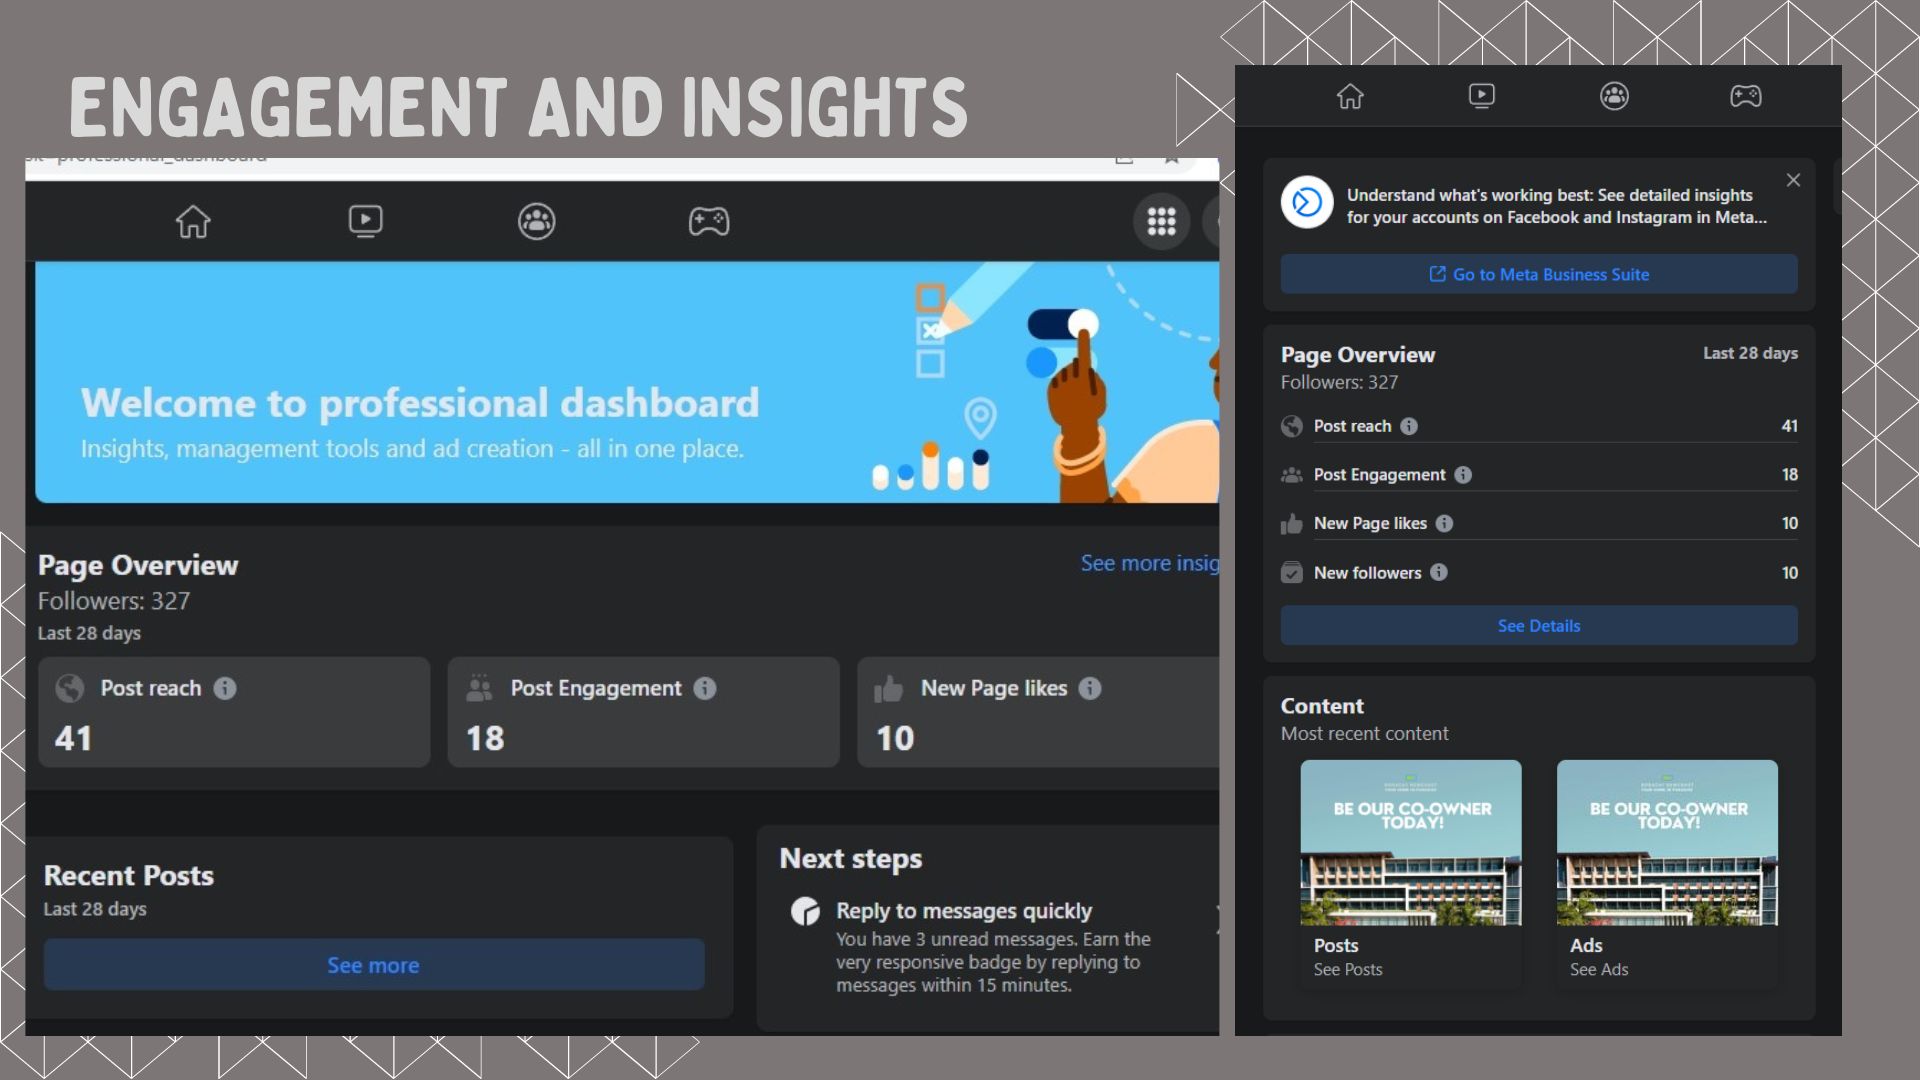Open Groups icon in left dashboard navbar
The height and width of the screenshot is (1080, 1920).
coord(537,221)
